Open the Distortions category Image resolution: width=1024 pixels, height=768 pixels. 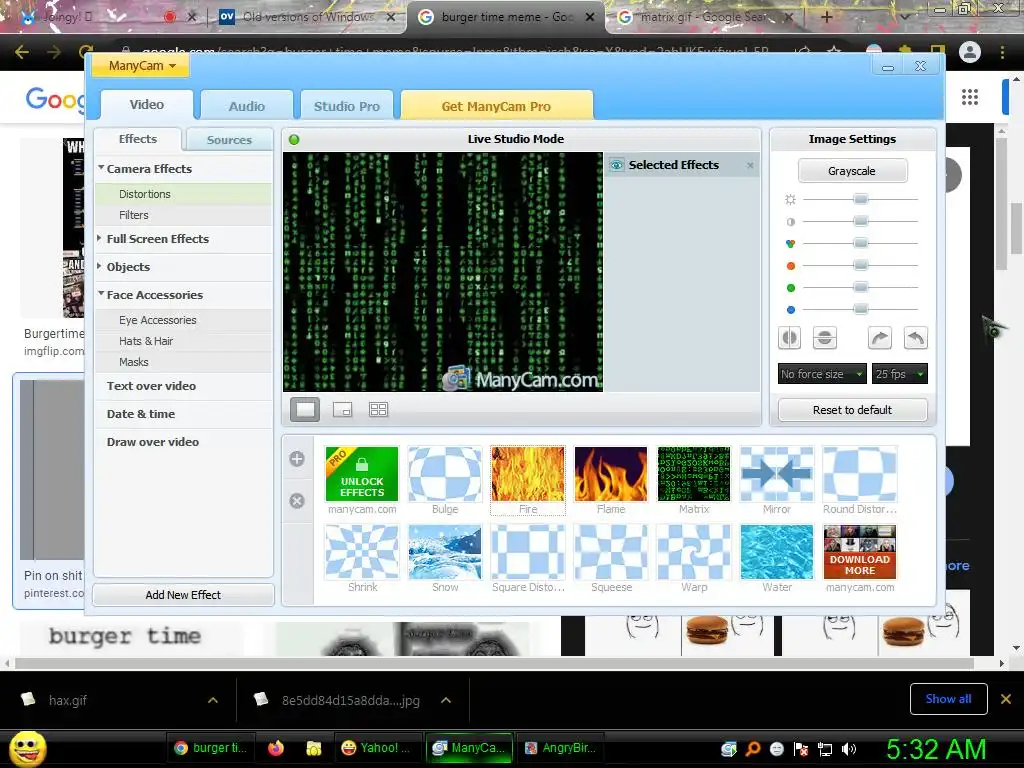click(x=184, y=194)
